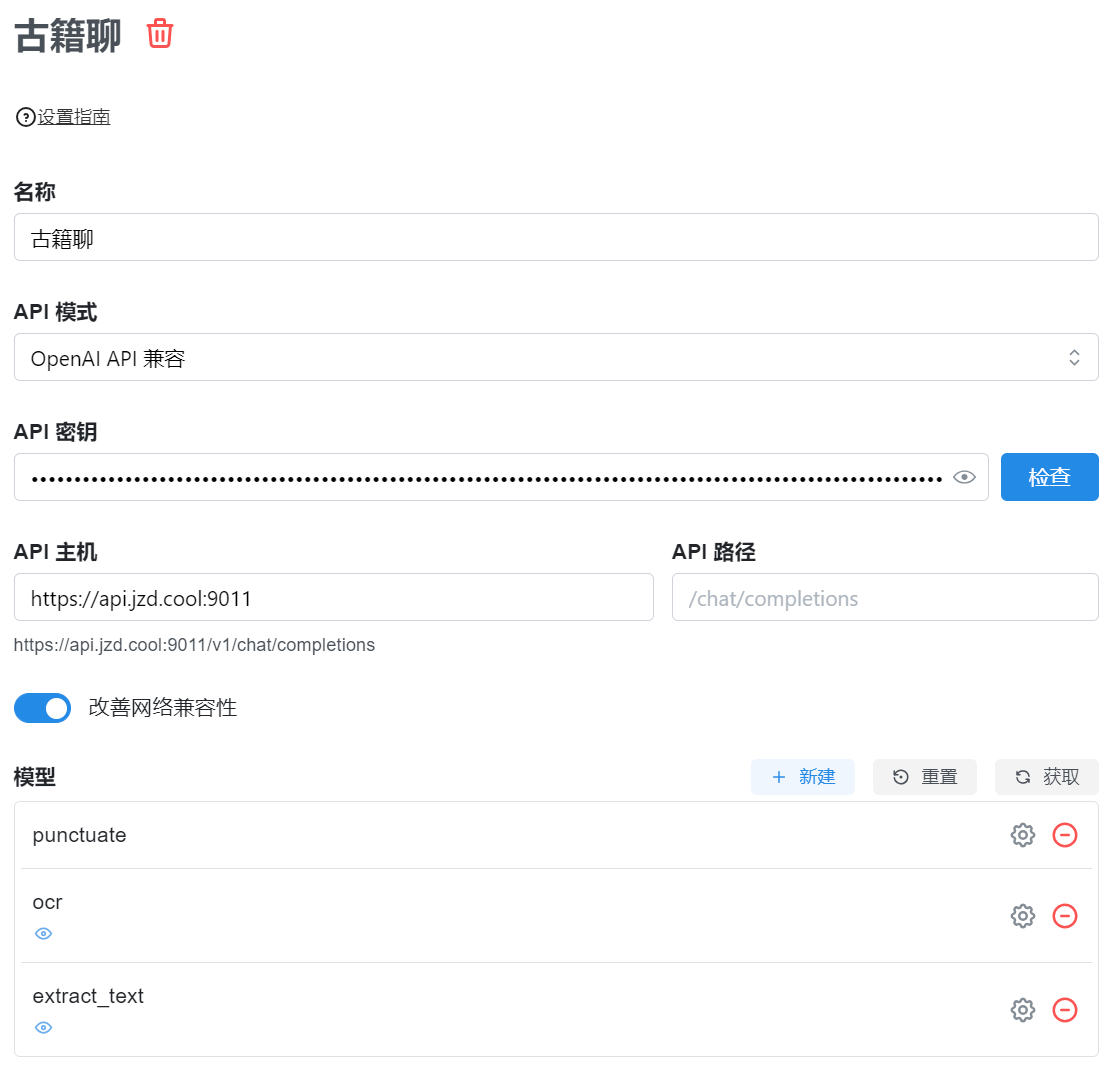
Task: Select the punctuate model row text
Action: pos(79,835)
